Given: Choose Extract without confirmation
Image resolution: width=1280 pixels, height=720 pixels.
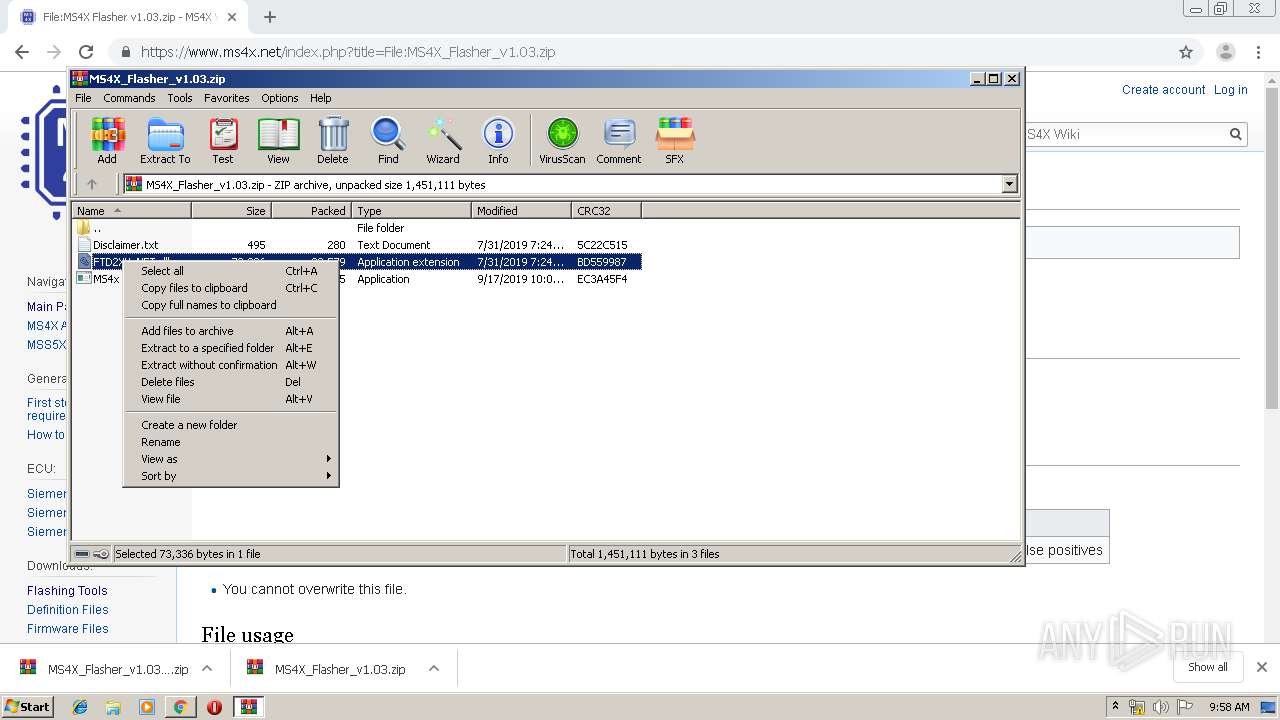Looking at the screenshot, I should point(231,365).
